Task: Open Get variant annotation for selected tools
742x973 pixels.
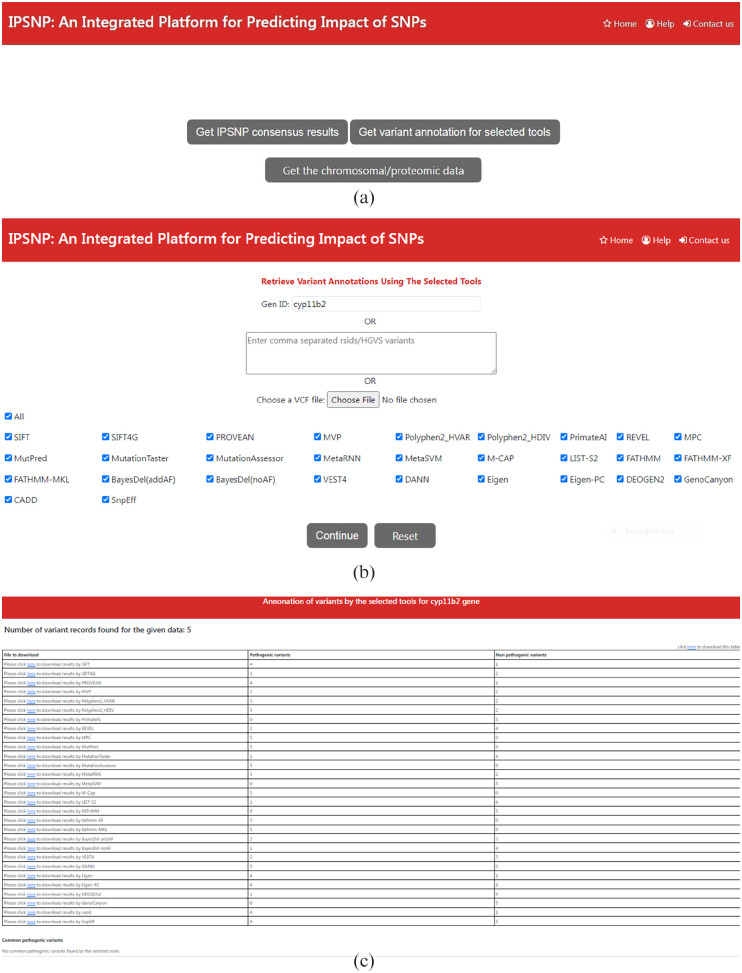Action: point(454,132)
